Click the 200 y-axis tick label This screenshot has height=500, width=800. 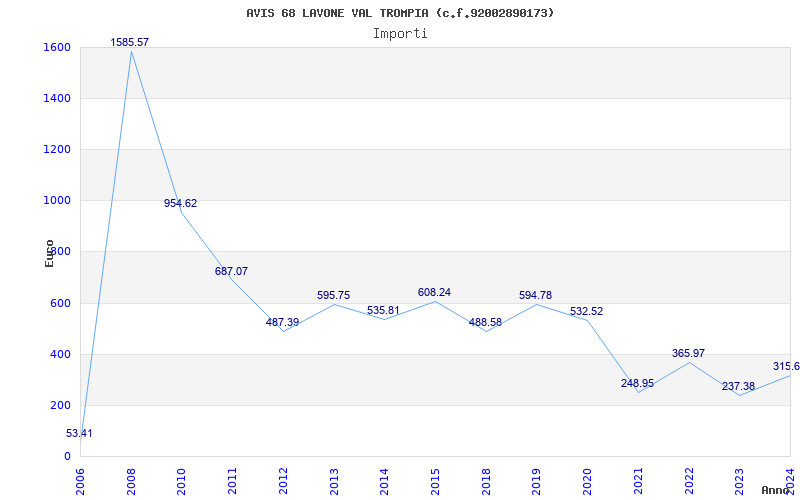pos(59,405)
